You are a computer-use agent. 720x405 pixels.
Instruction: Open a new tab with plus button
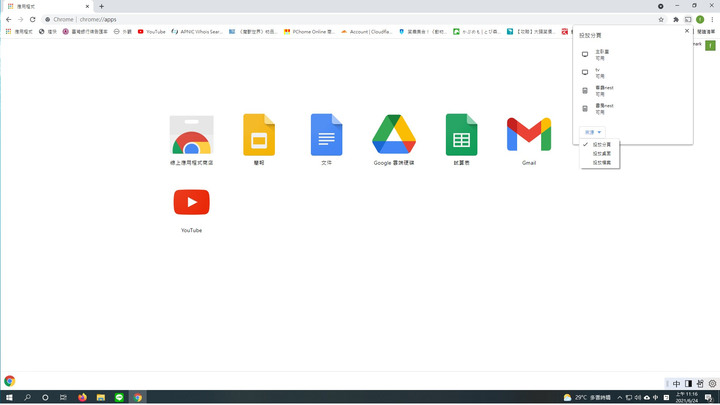(x=101, y=6)
